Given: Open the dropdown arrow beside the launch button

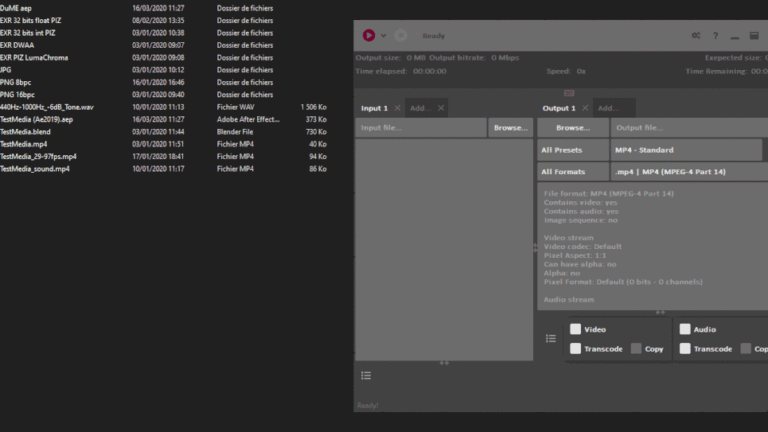Looking at the screenshot, I should click(x=383, y=36).
